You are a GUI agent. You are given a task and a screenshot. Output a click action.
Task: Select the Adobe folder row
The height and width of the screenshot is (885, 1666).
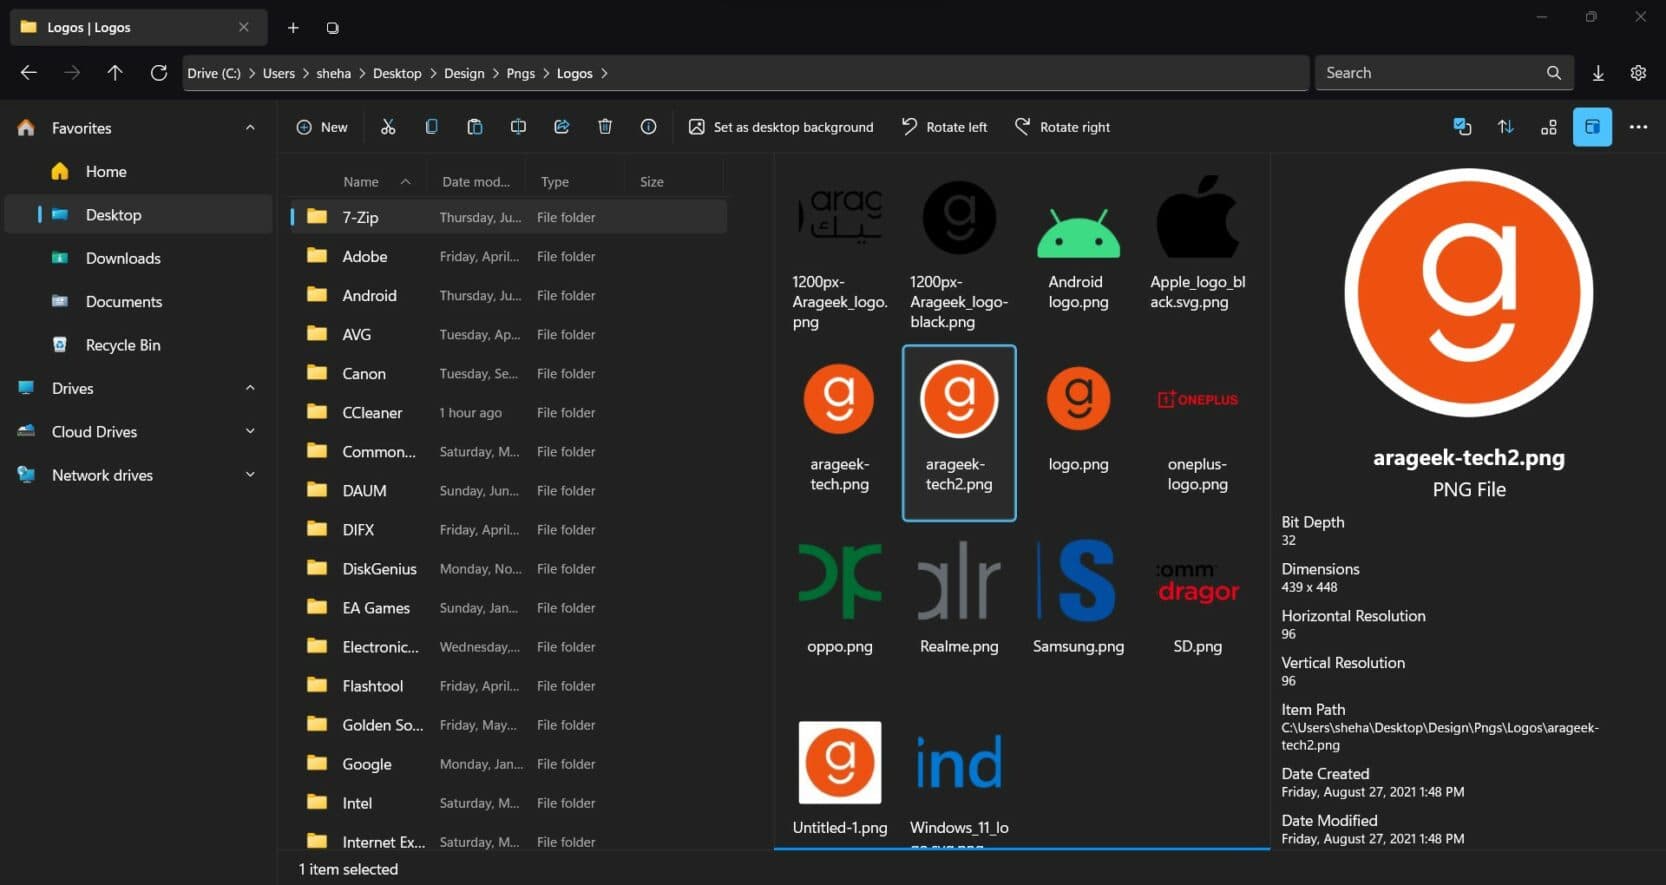(x=508, y=256)
